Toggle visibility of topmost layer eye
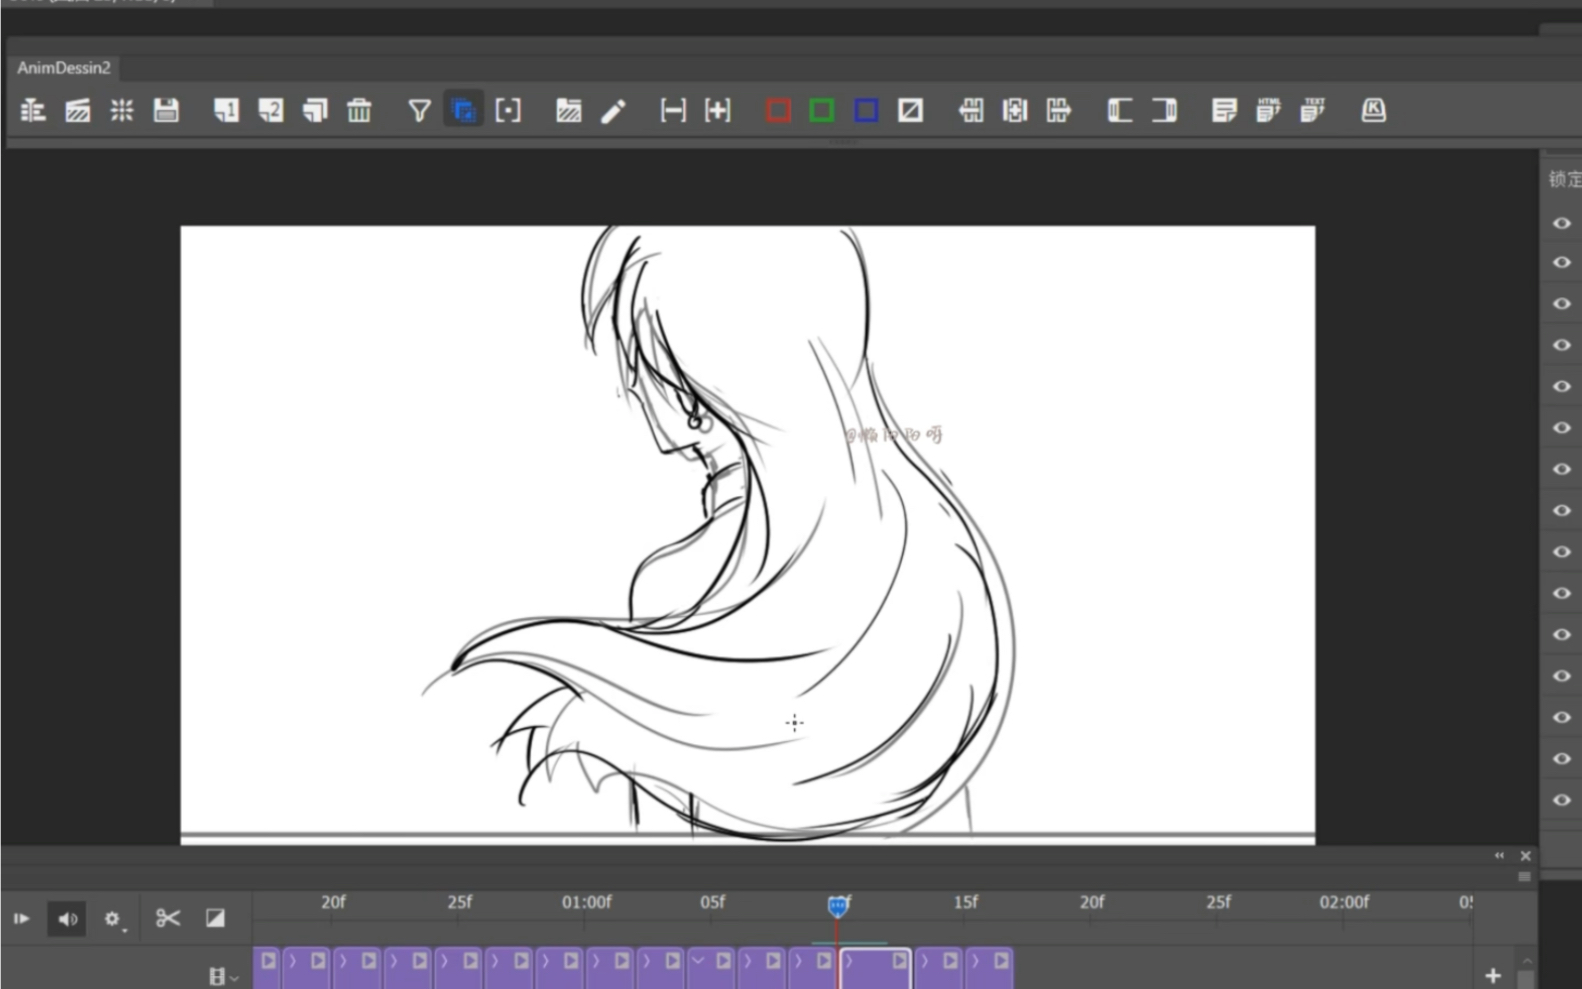The width and height of the screenshot is (1582, 989). 1561,223
